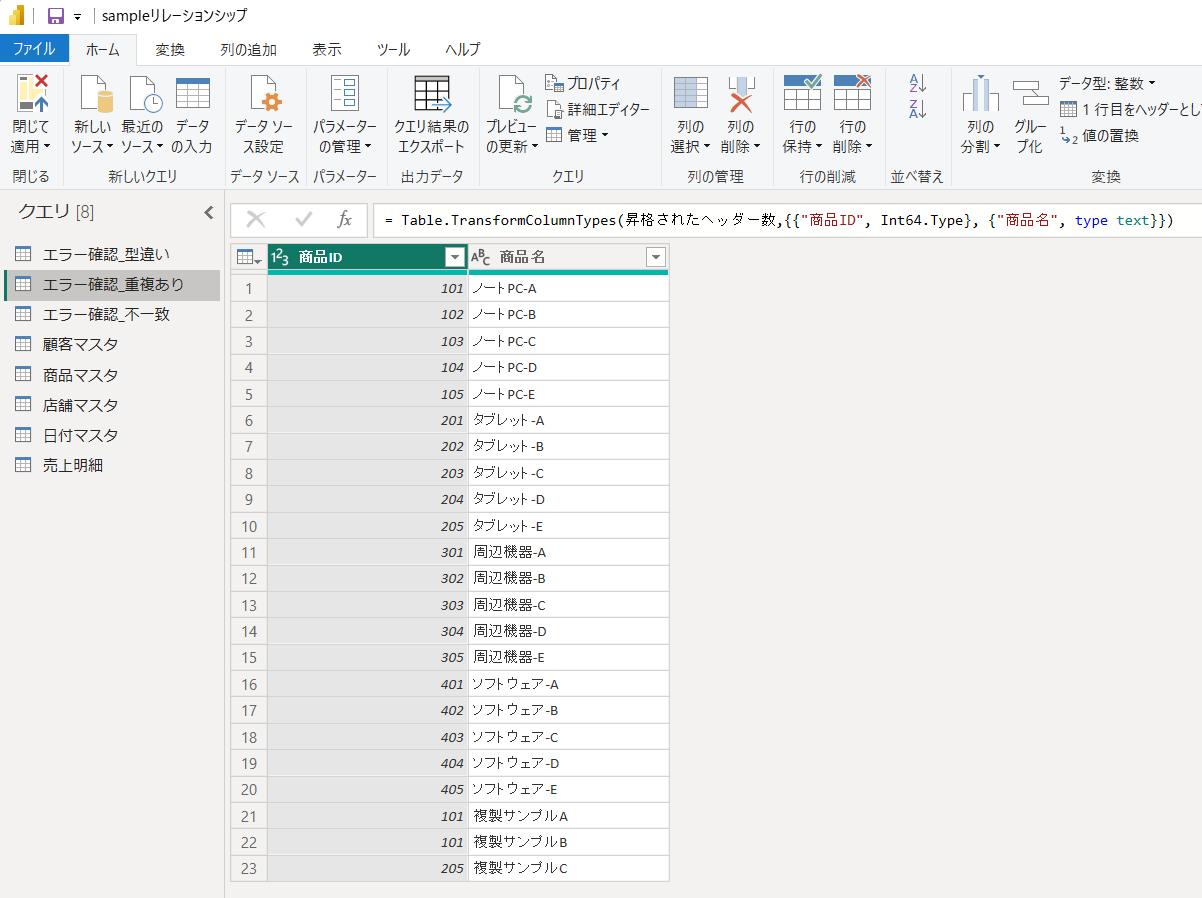Select query エラー確認_重複あり

pos(112,285)
